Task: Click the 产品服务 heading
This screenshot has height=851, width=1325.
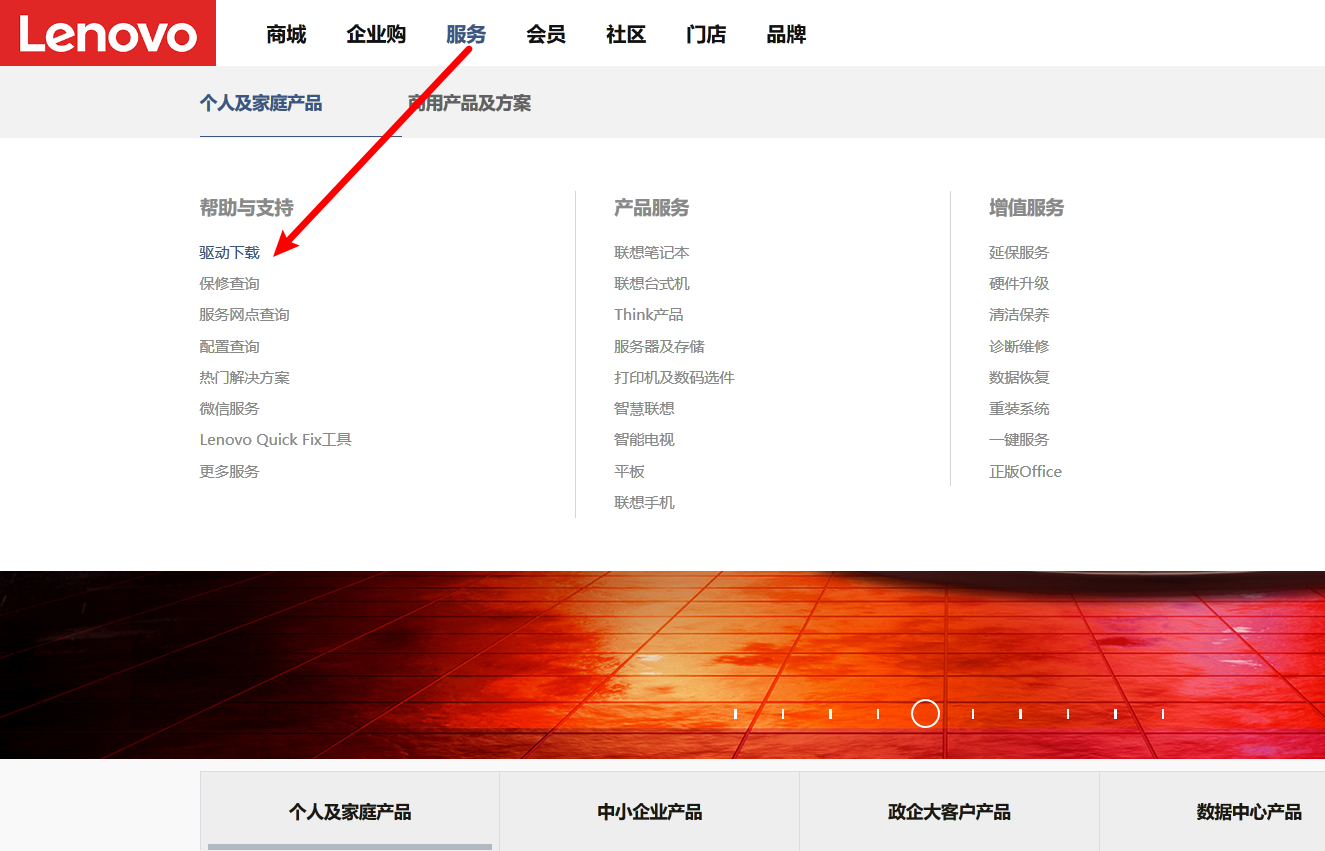Action: [652, 208]
